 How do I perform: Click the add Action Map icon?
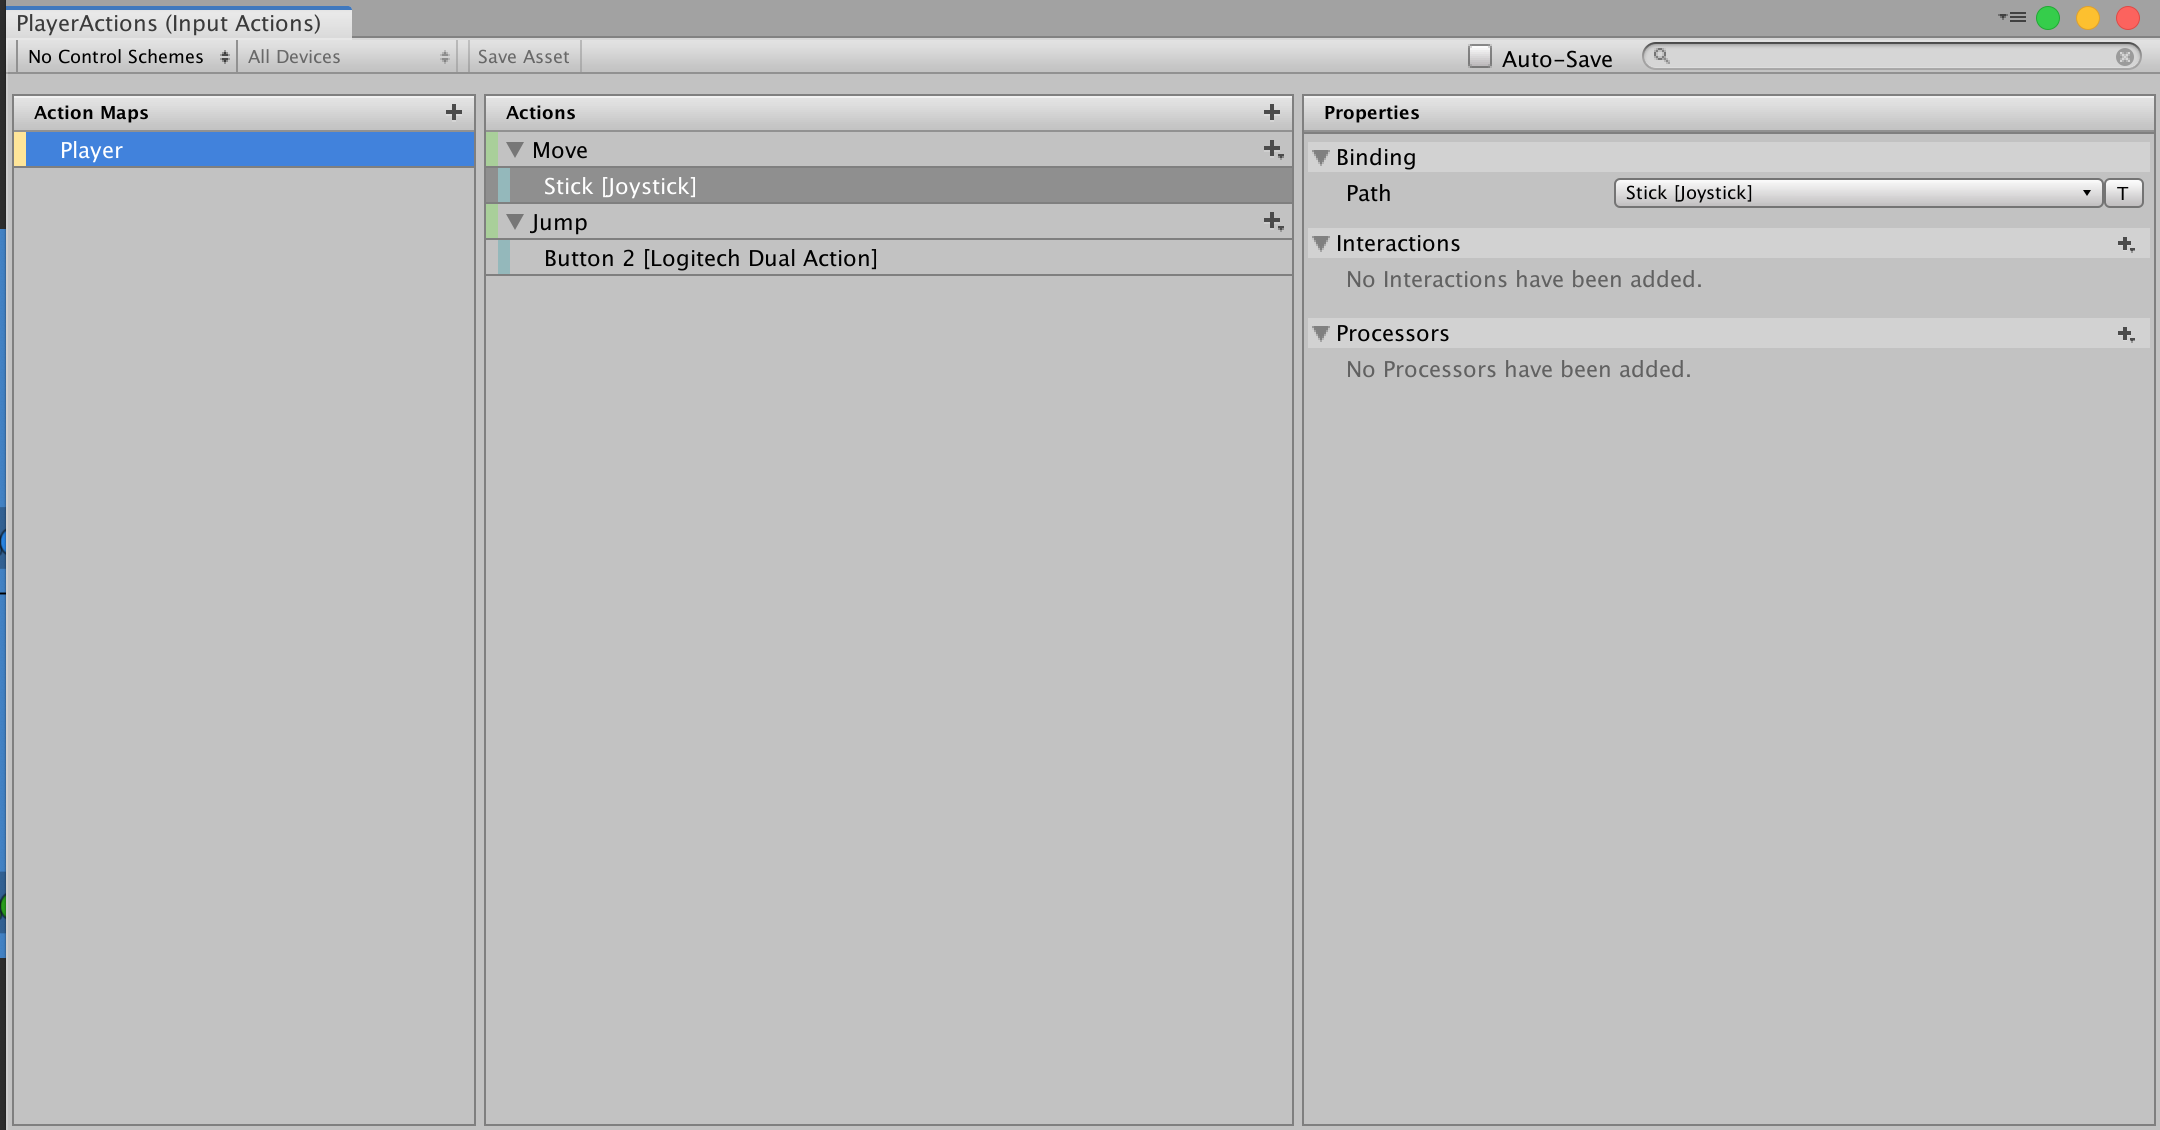pyautogui.click(x=453, y=111)
